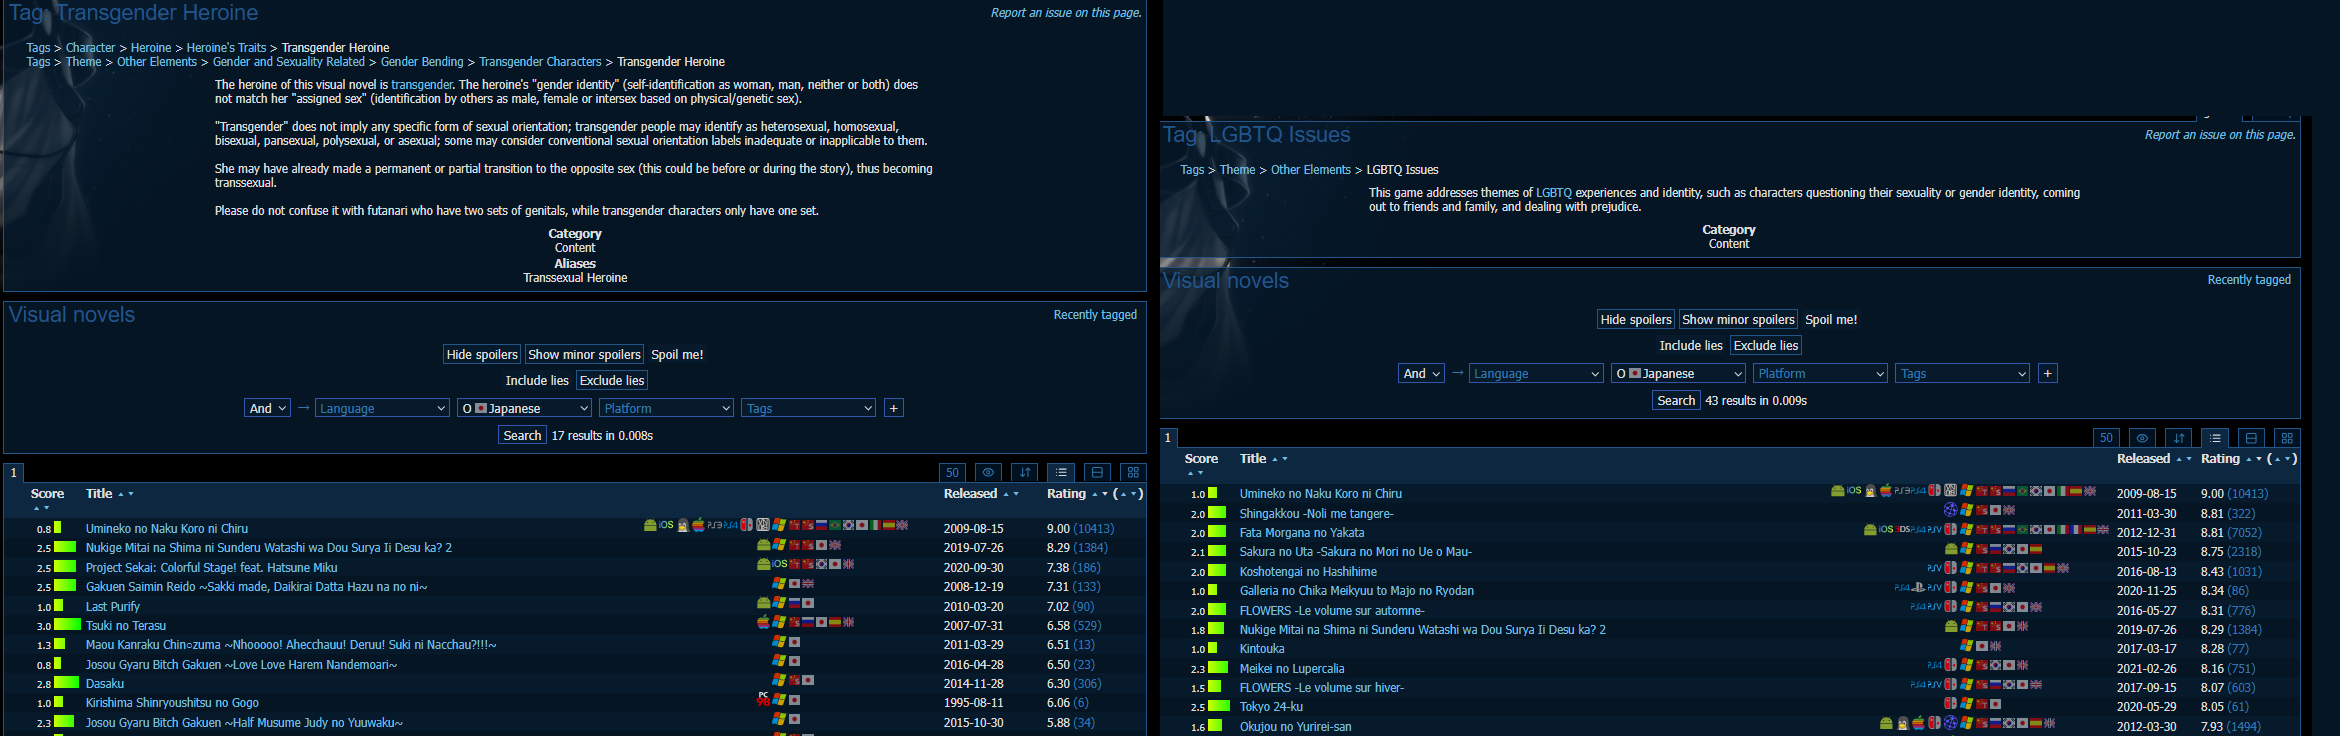Open display options eye icon in Transgender Heroine page
The height and width of the screenshot is (736, 2340).
(x=988, y=473)
